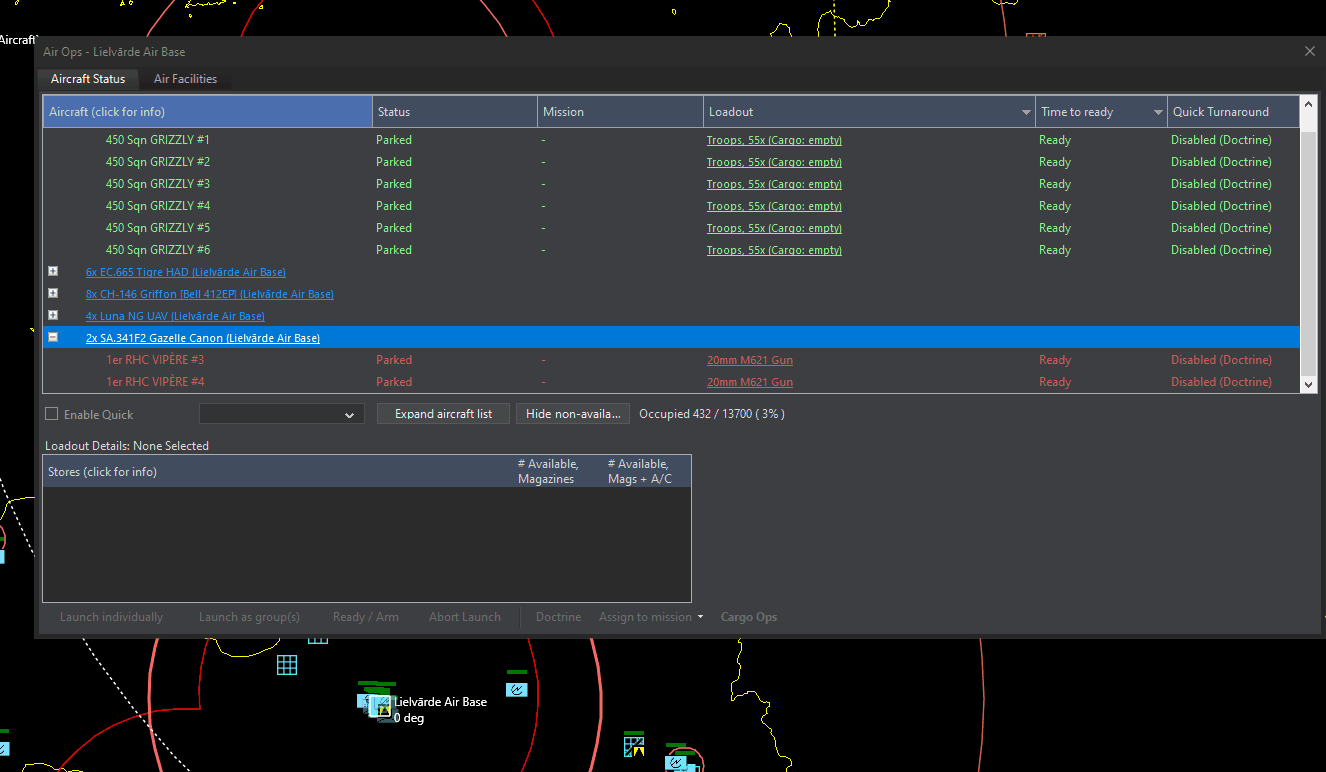Open the GRIZZLY #1 troops loadout link

pos(774,140)
